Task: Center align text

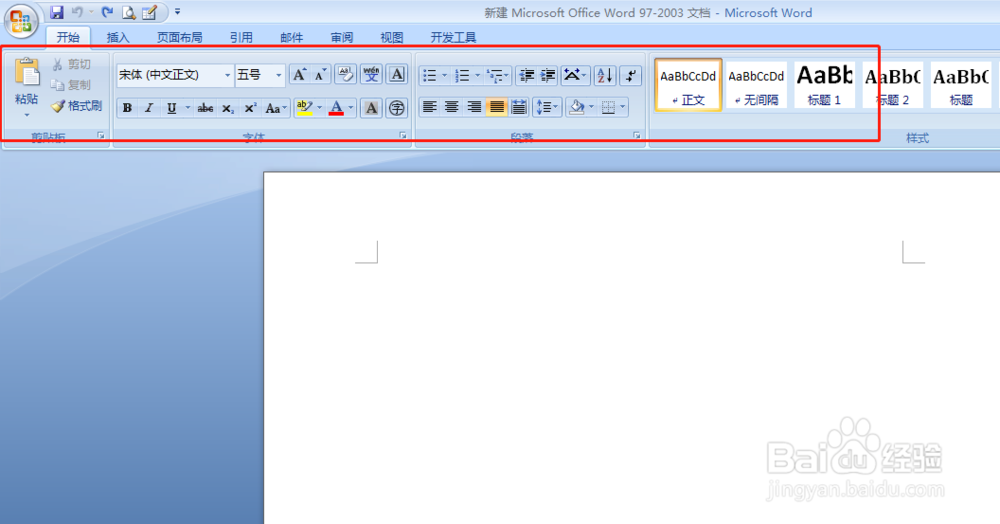Action: pyautogui.click(x=452, y=107)
